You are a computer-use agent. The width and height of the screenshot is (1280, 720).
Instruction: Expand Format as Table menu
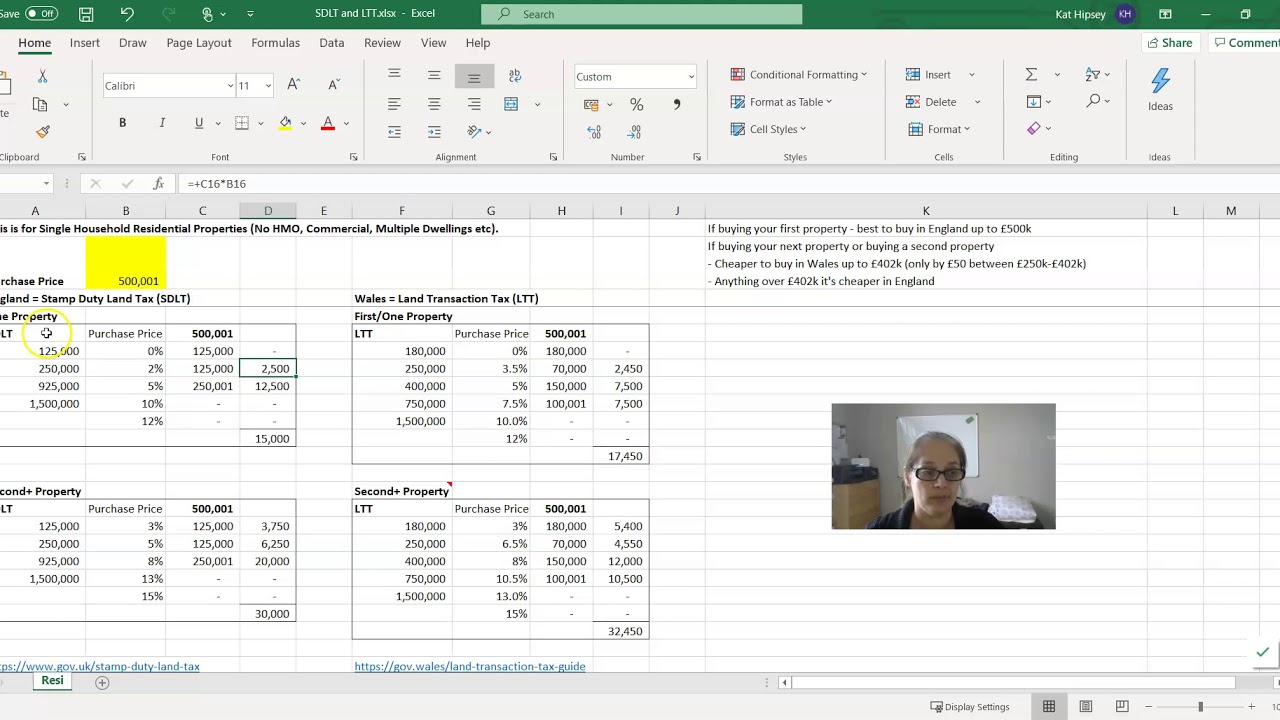[x=781, y=102]
